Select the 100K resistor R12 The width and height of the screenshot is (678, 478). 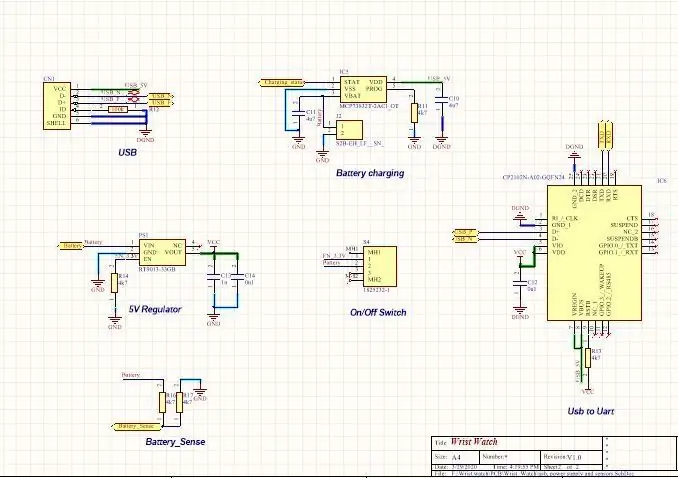pos(118,109)
